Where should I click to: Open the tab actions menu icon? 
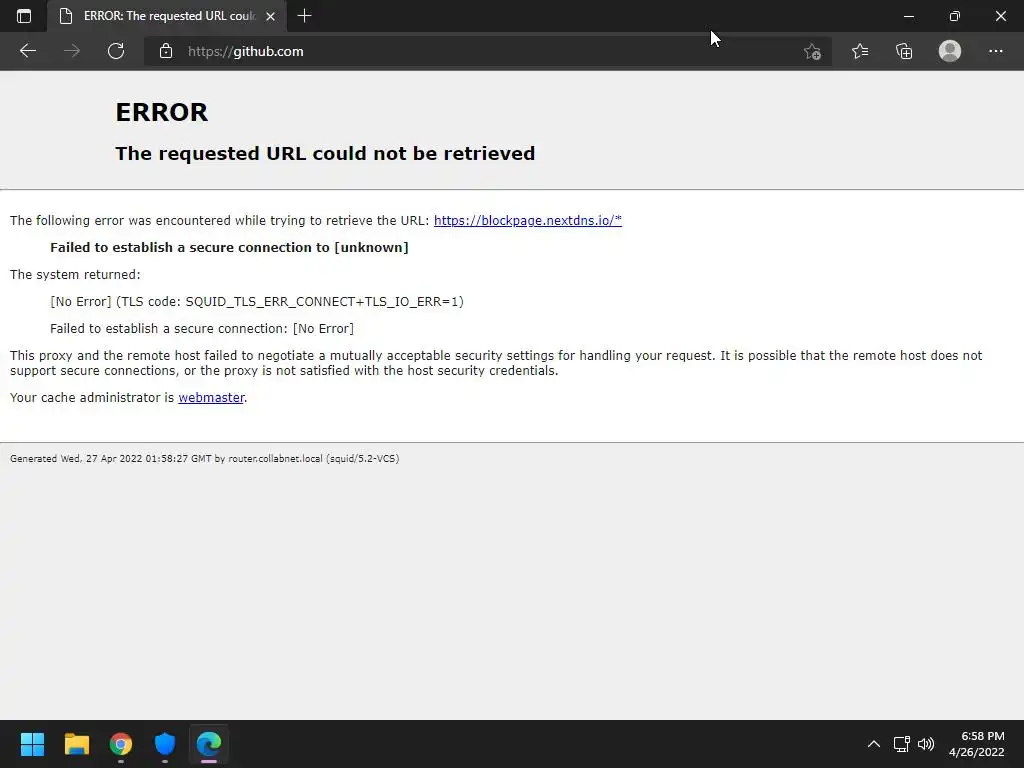click(x=24, y=16)
